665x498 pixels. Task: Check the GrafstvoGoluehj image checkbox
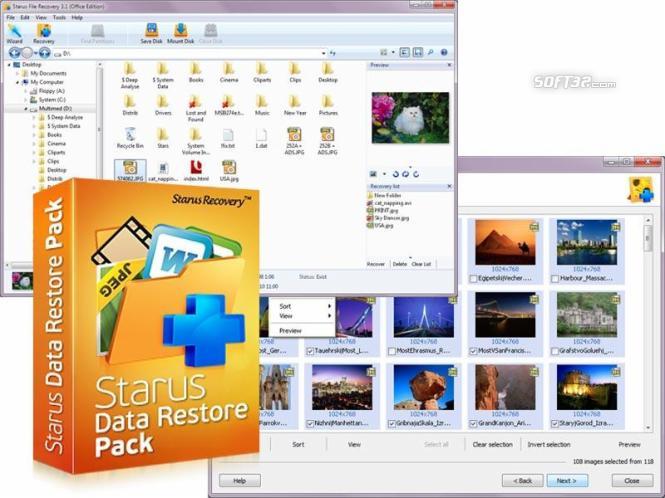(x=555, y=351)
